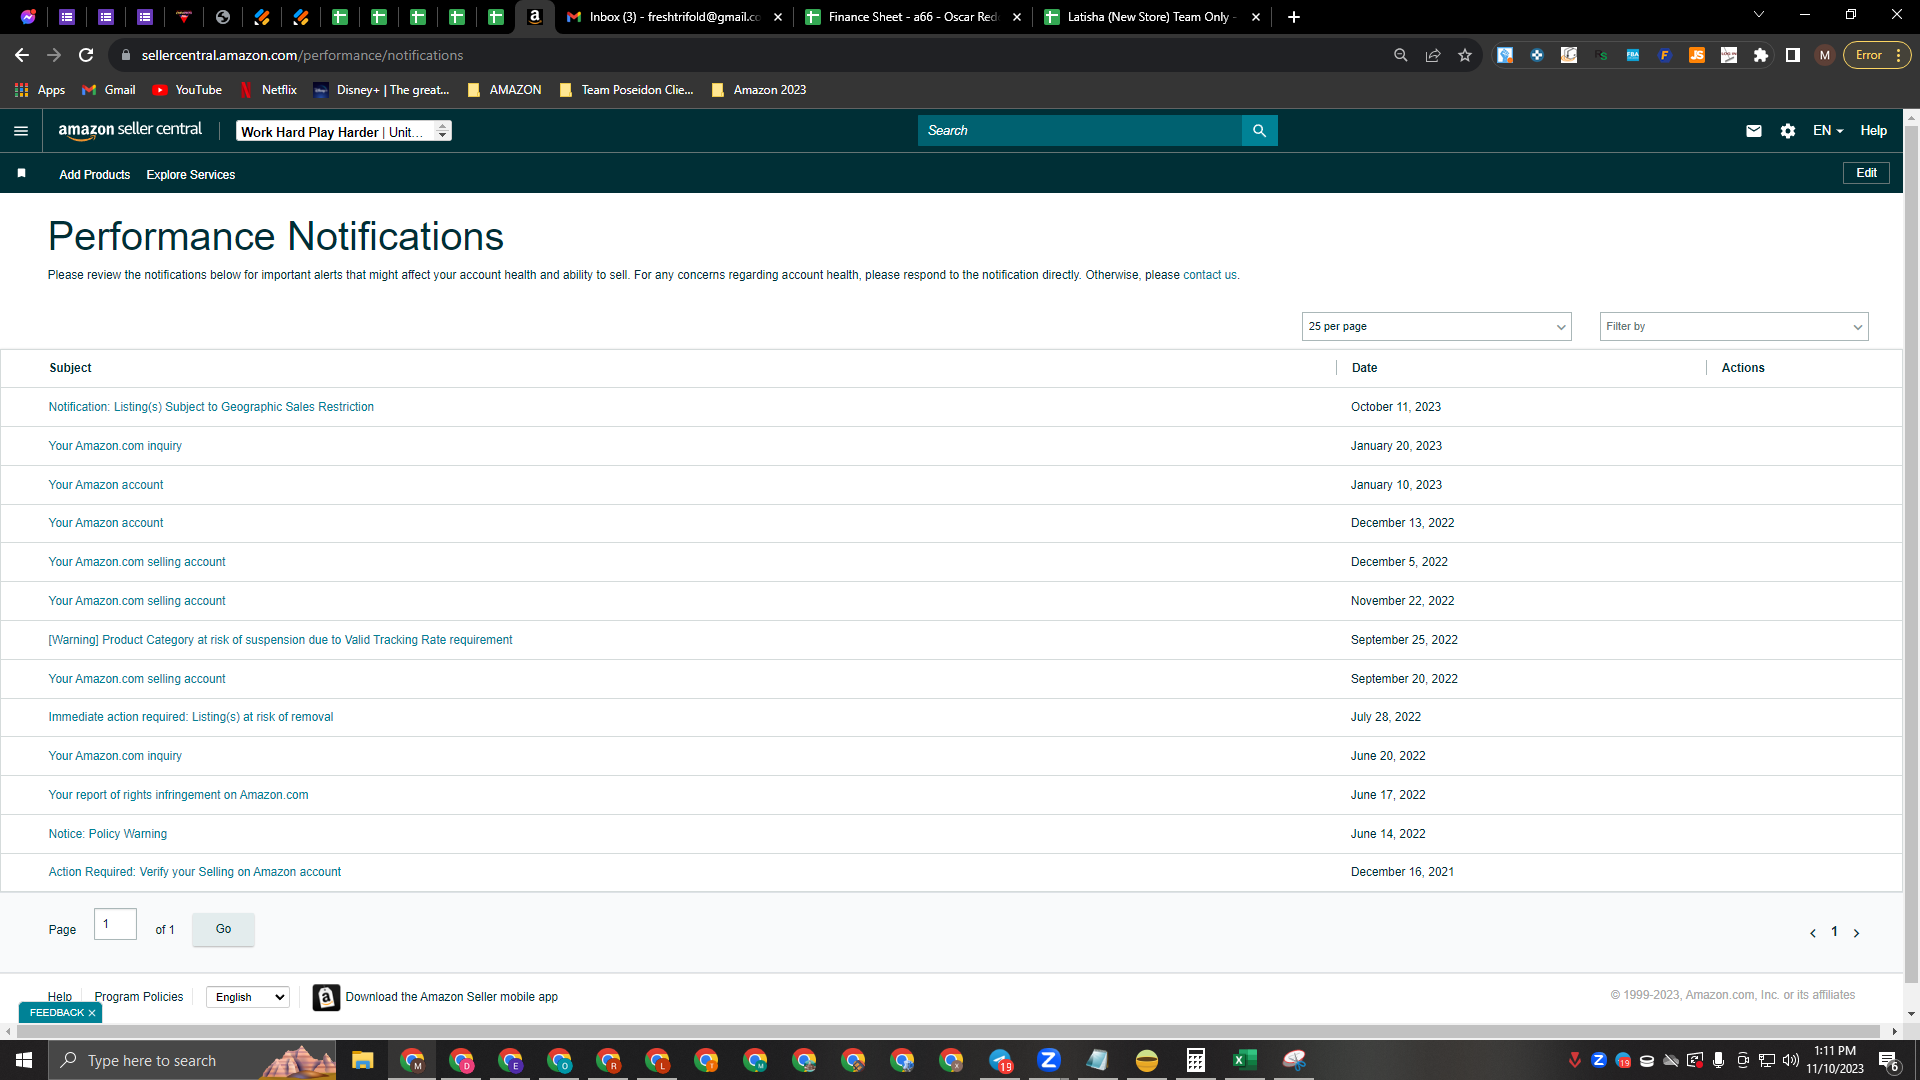Open rights infringement report notification

click(x=178, y=795)
